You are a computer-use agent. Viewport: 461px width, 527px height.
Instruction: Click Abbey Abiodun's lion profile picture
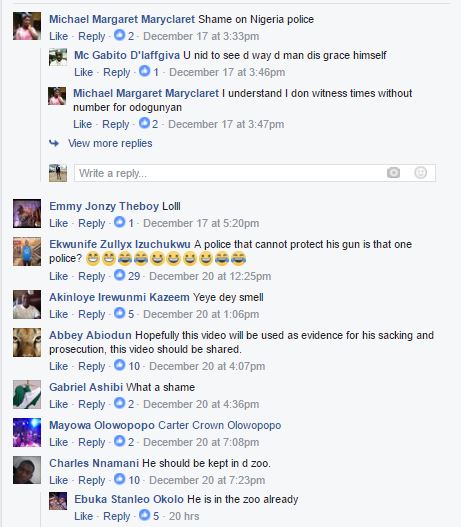(27, 342)
